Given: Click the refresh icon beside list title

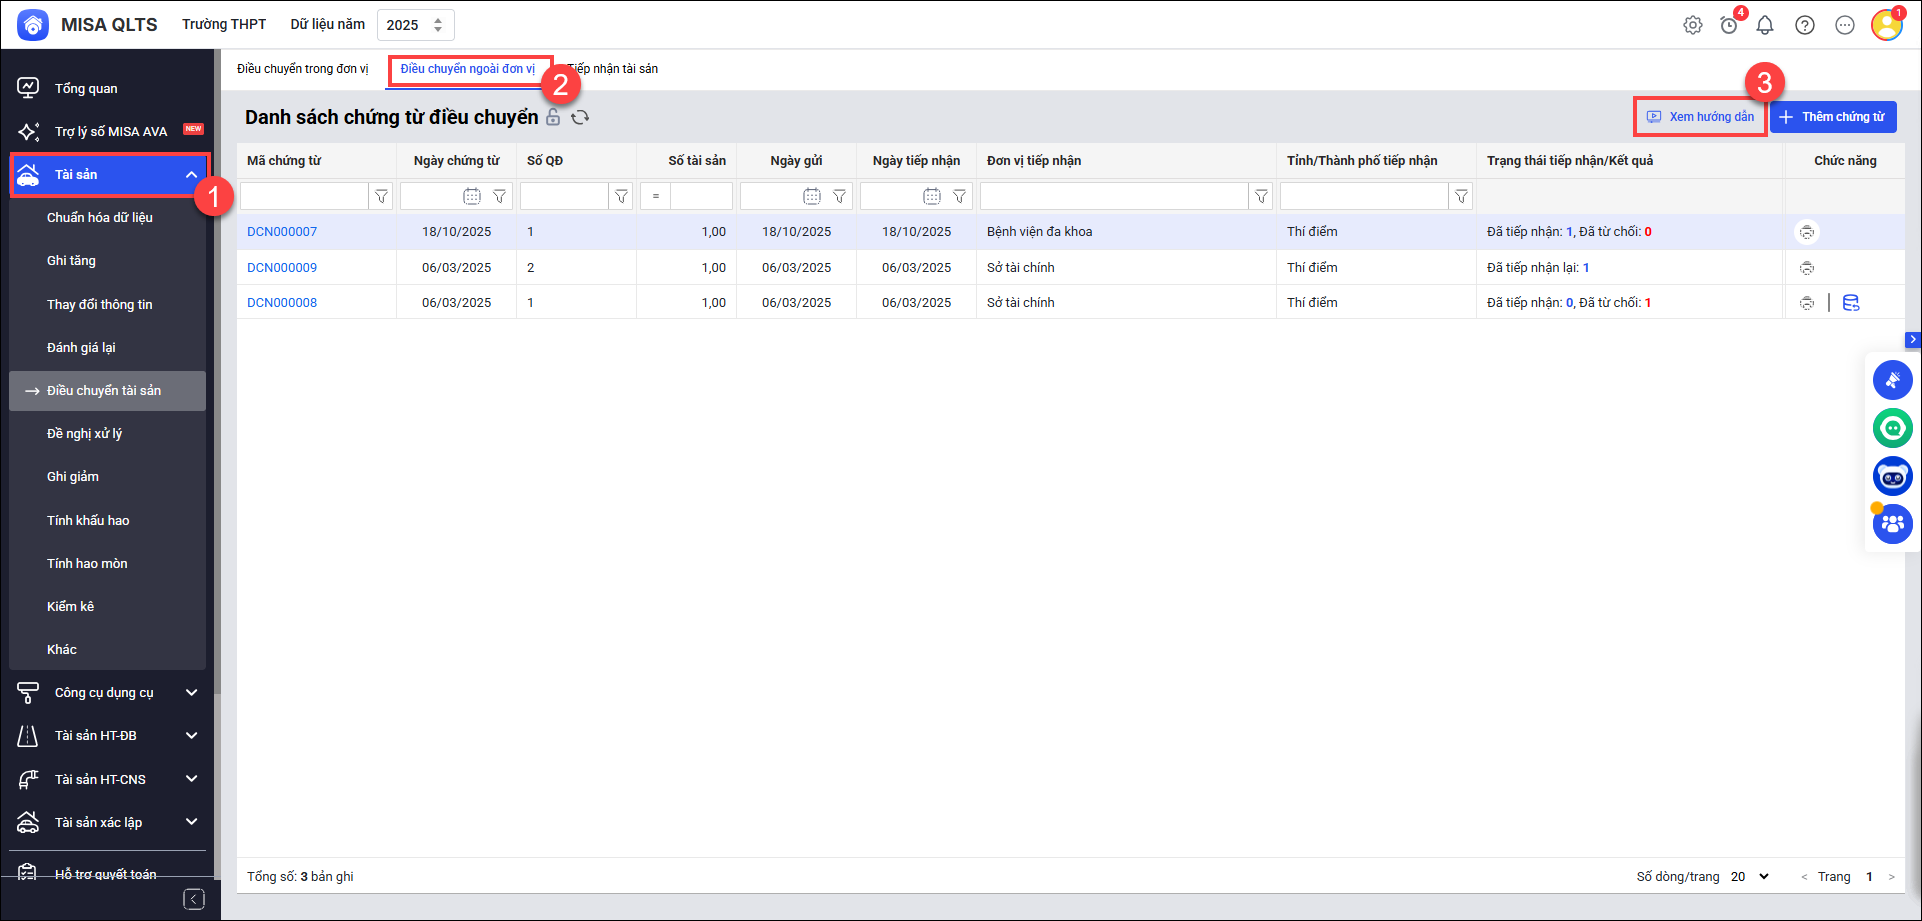Looking at the screenshot, I should pos(580,118).
